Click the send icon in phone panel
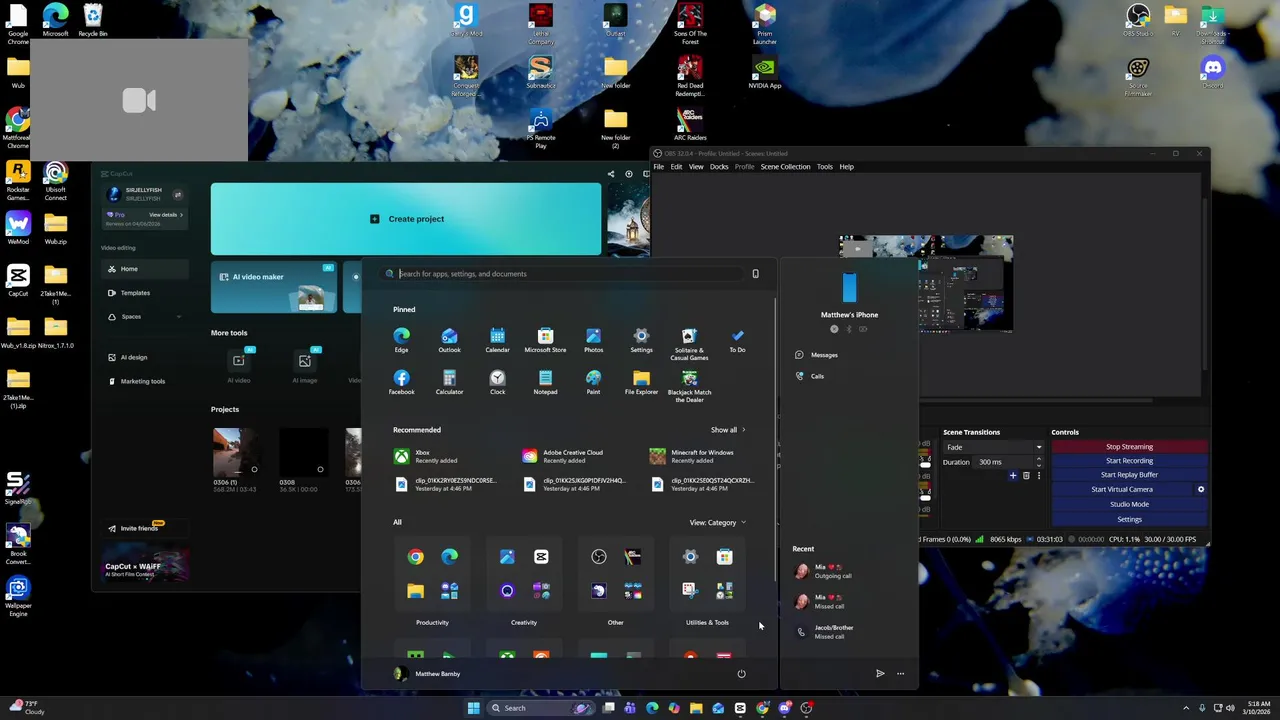1280x720 pixels. 880,674
